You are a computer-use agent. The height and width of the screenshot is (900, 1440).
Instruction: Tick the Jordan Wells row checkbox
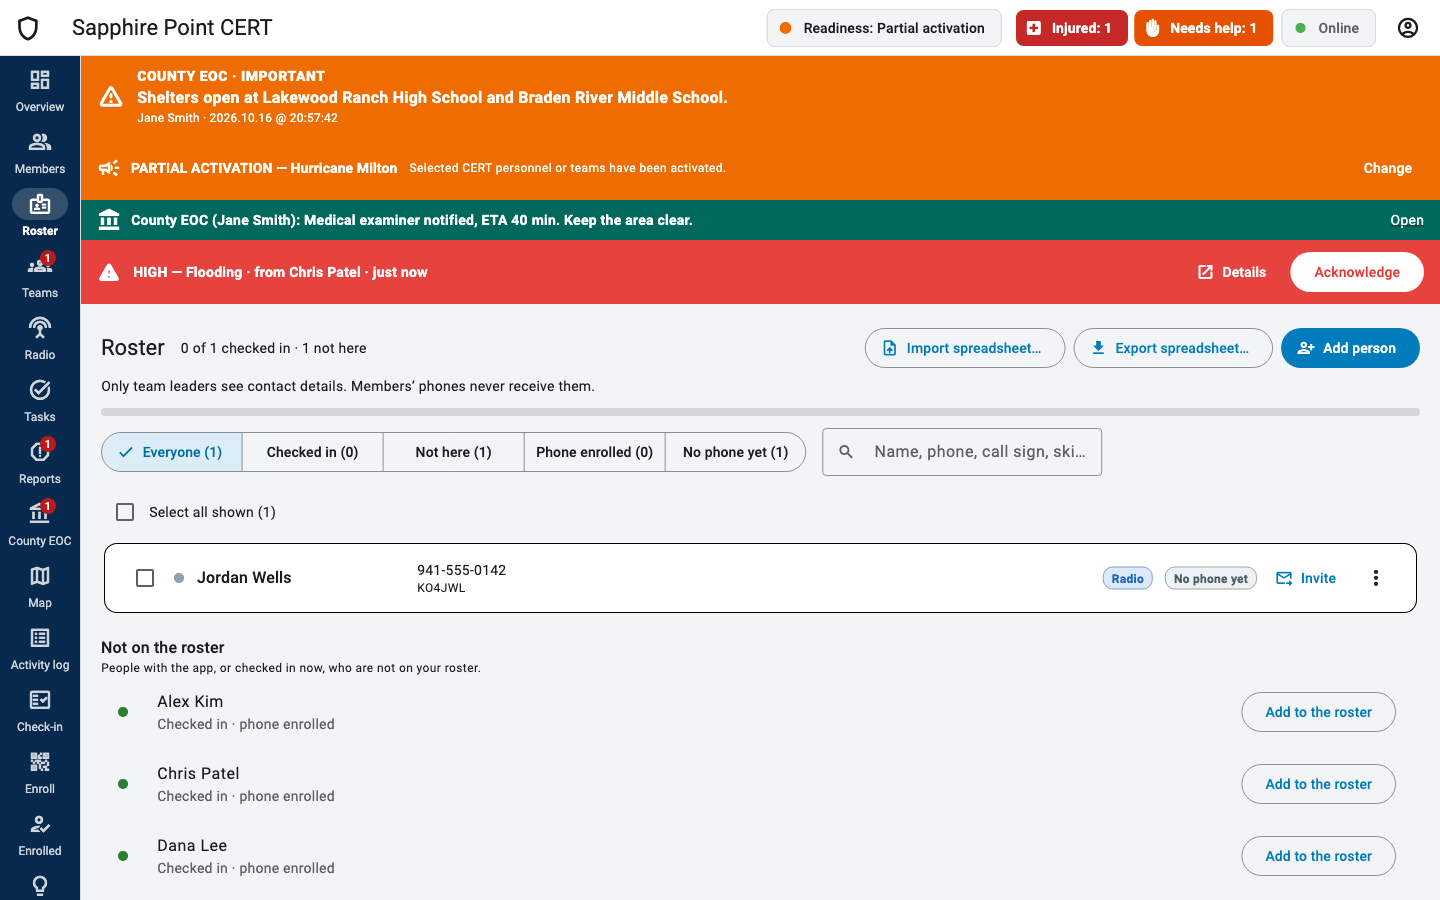[145, 578]
